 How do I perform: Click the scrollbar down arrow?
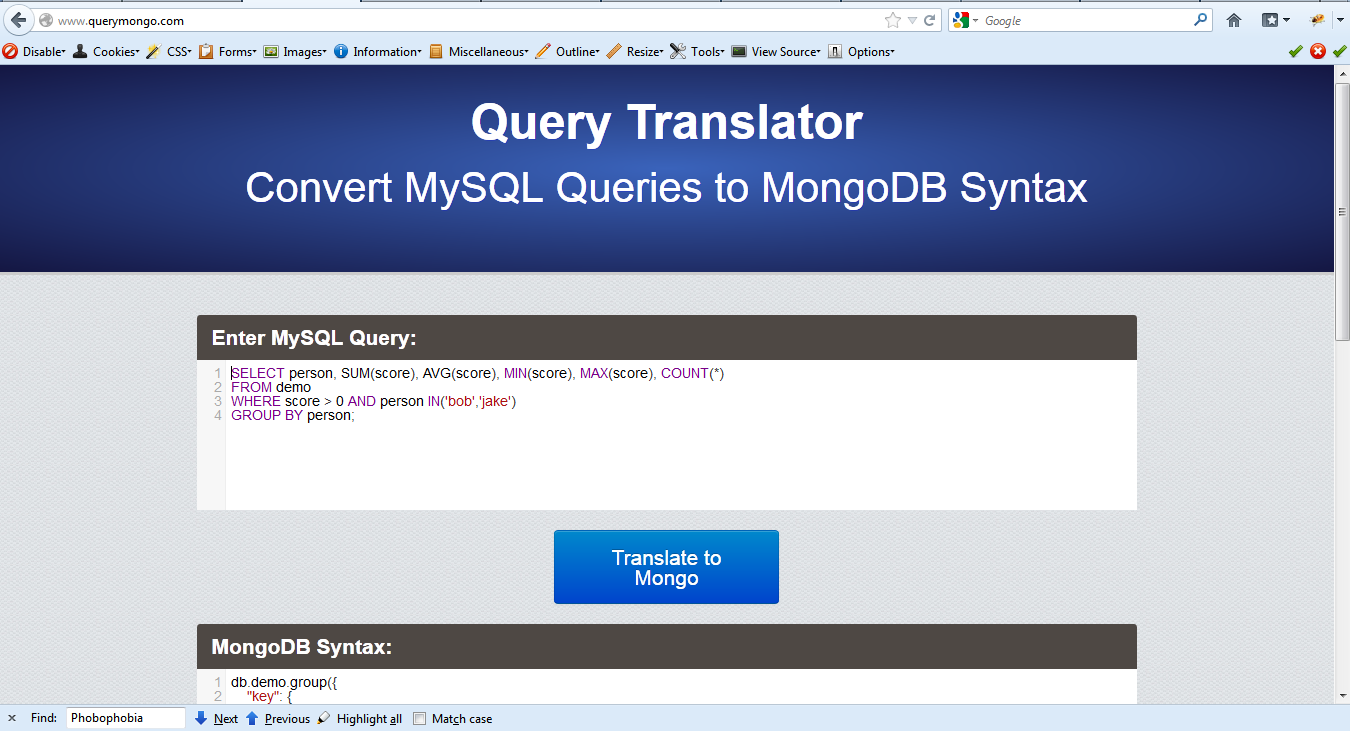coord(1342,695)
